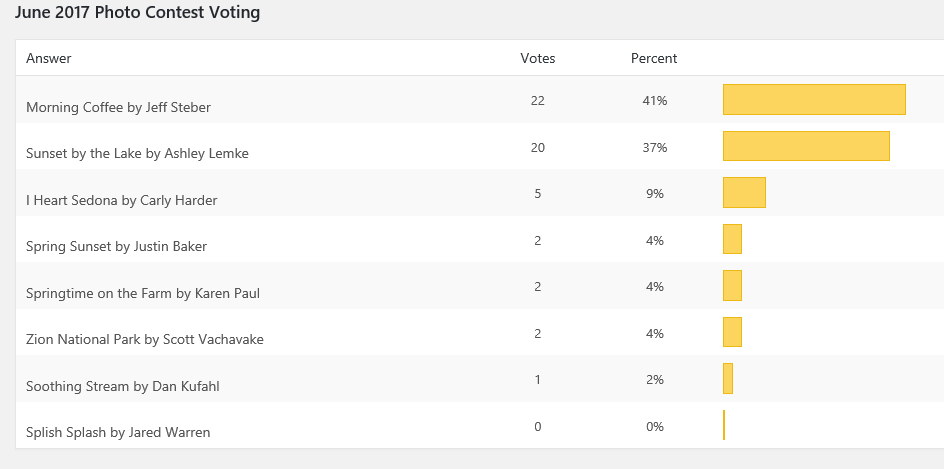Click the vote count 5 for I Heart Sedona
Image resolution: width=944 pixels, height=469 pixels.
click(538, 194)
